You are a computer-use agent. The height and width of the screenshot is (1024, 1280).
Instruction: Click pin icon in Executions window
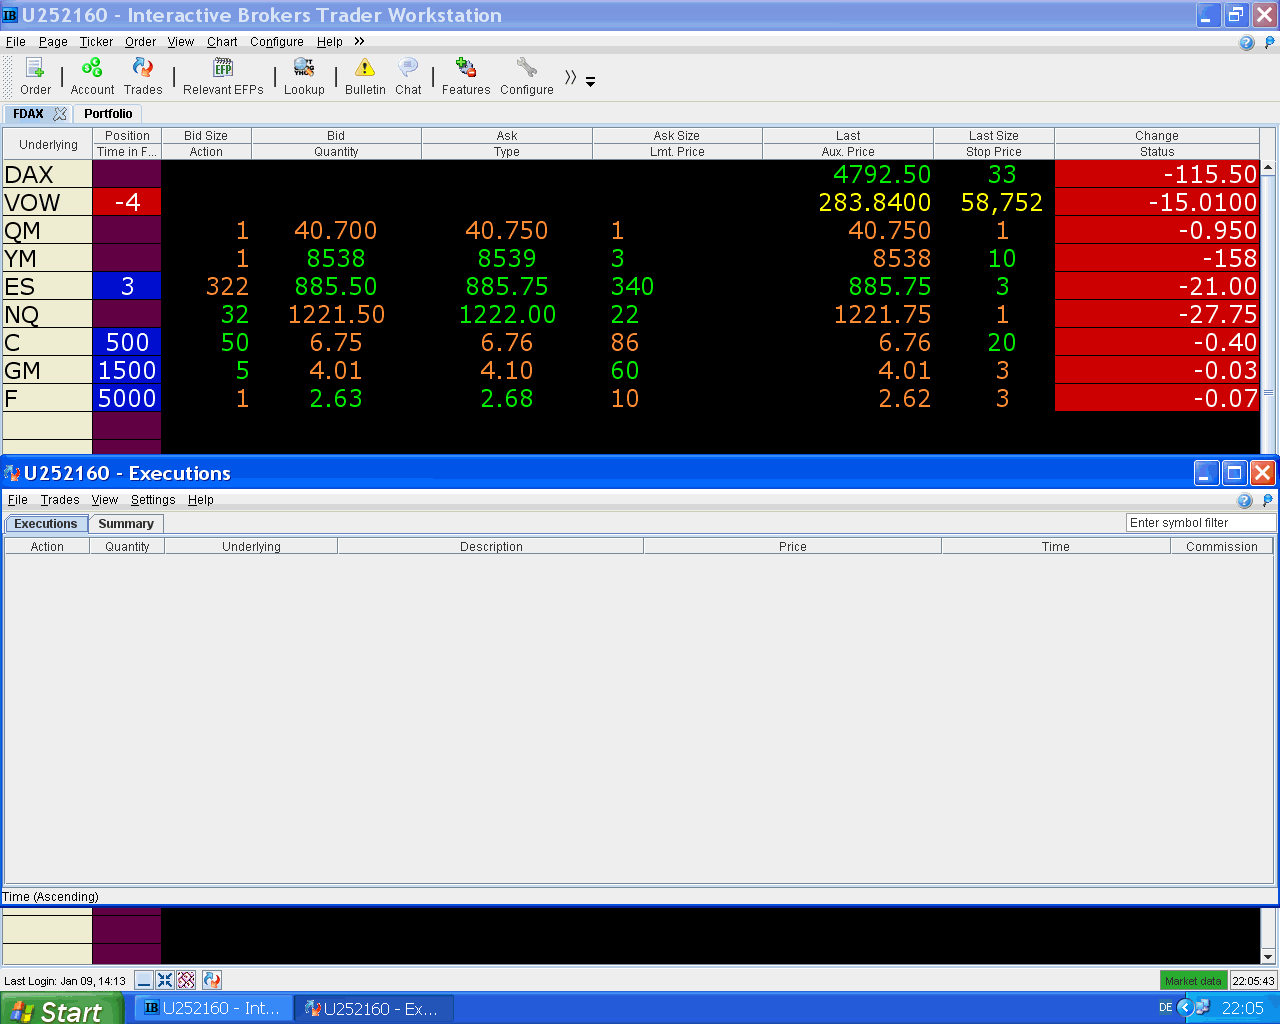(x=1268, y=500)
